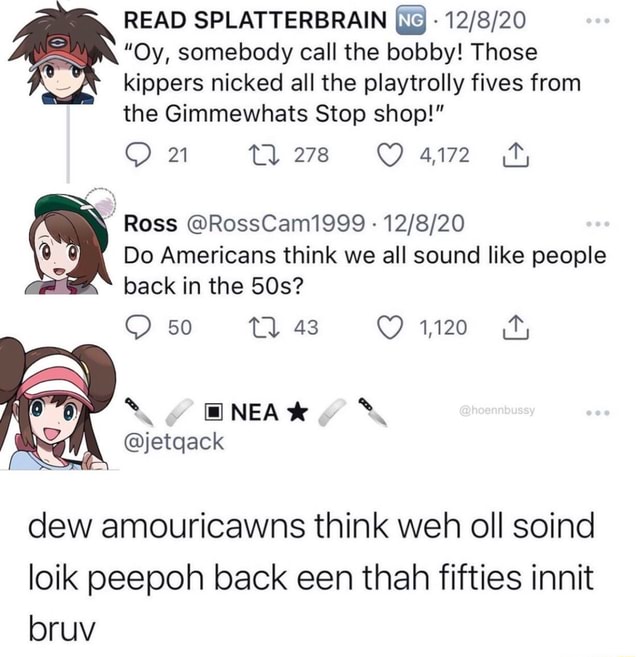Open more options on SPLATTERBRAIN tweet
The height and width of the screenshot is (657, 640).
[x=598, y=21]
